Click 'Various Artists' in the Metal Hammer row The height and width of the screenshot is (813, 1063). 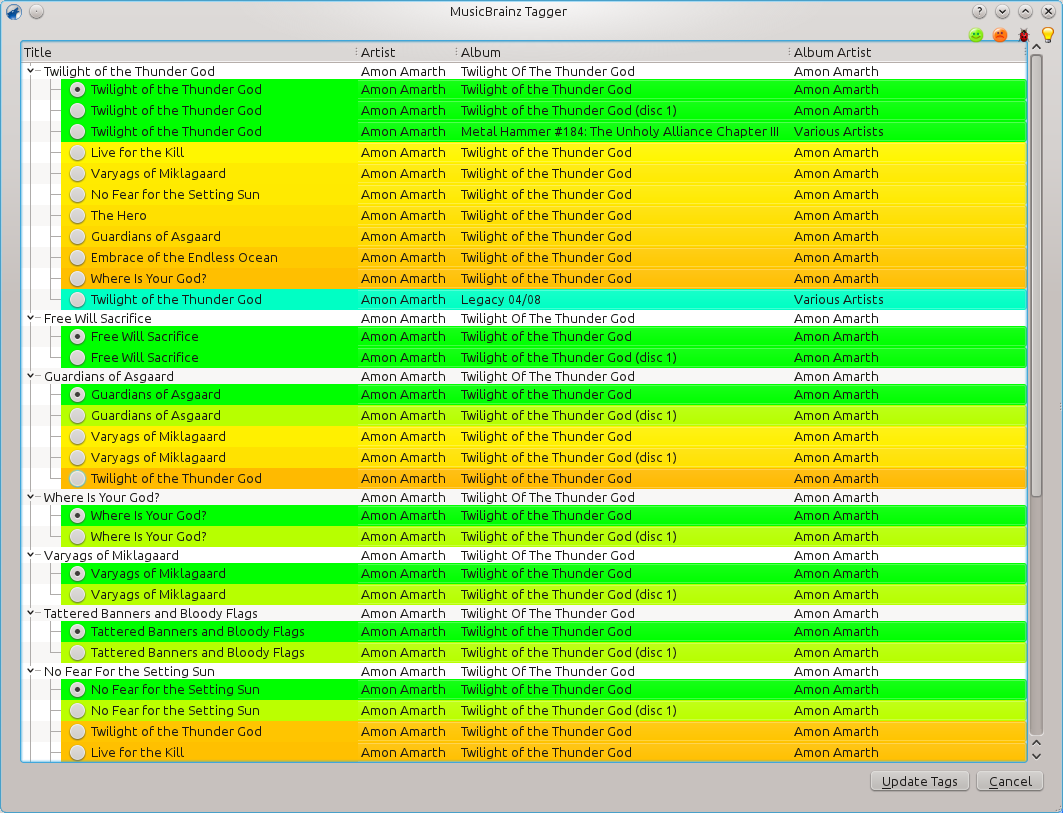pos(839,132)
